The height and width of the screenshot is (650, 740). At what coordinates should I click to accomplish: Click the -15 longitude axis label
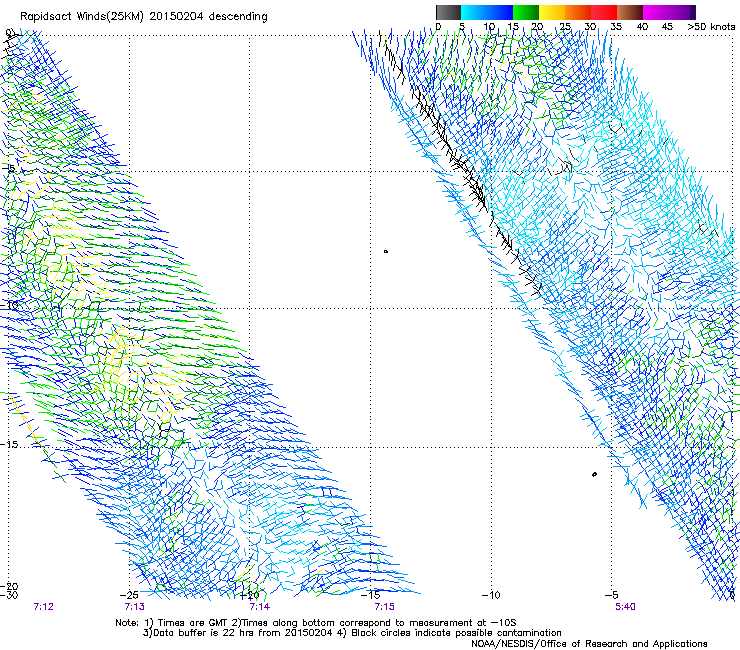[370, 595]
